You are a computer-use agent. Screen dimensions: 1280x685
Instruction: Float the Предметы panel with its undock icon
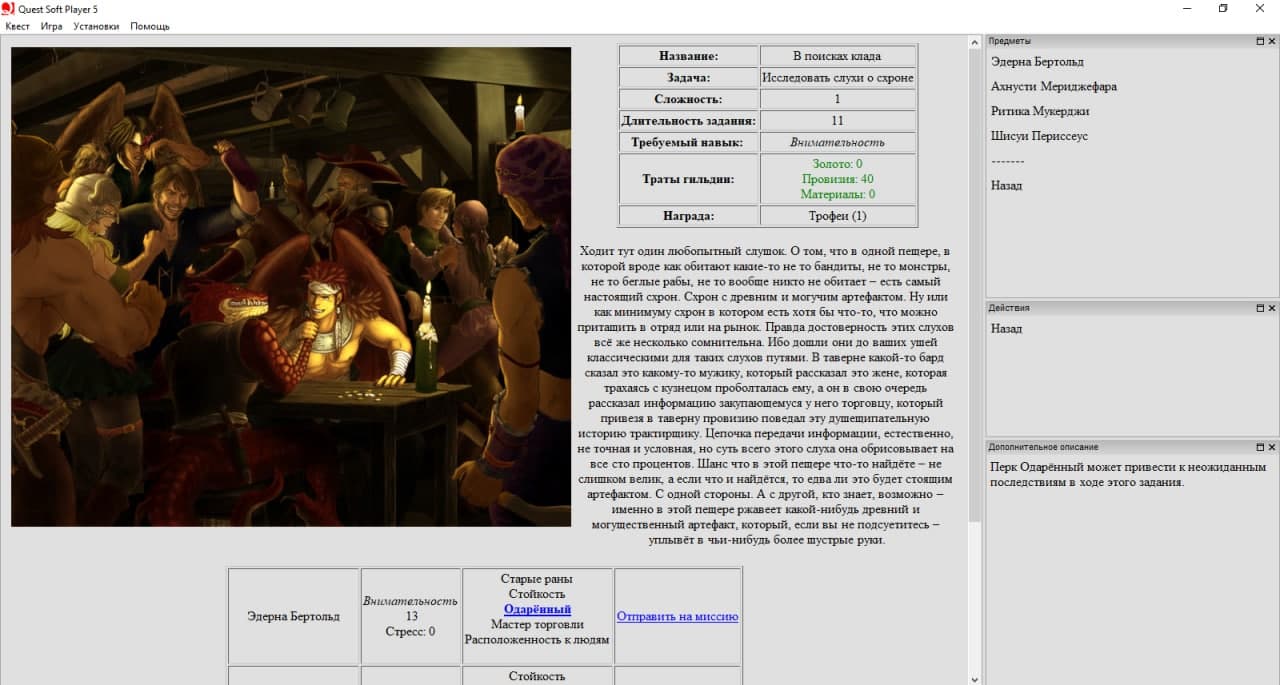(x=1260, y=41)
